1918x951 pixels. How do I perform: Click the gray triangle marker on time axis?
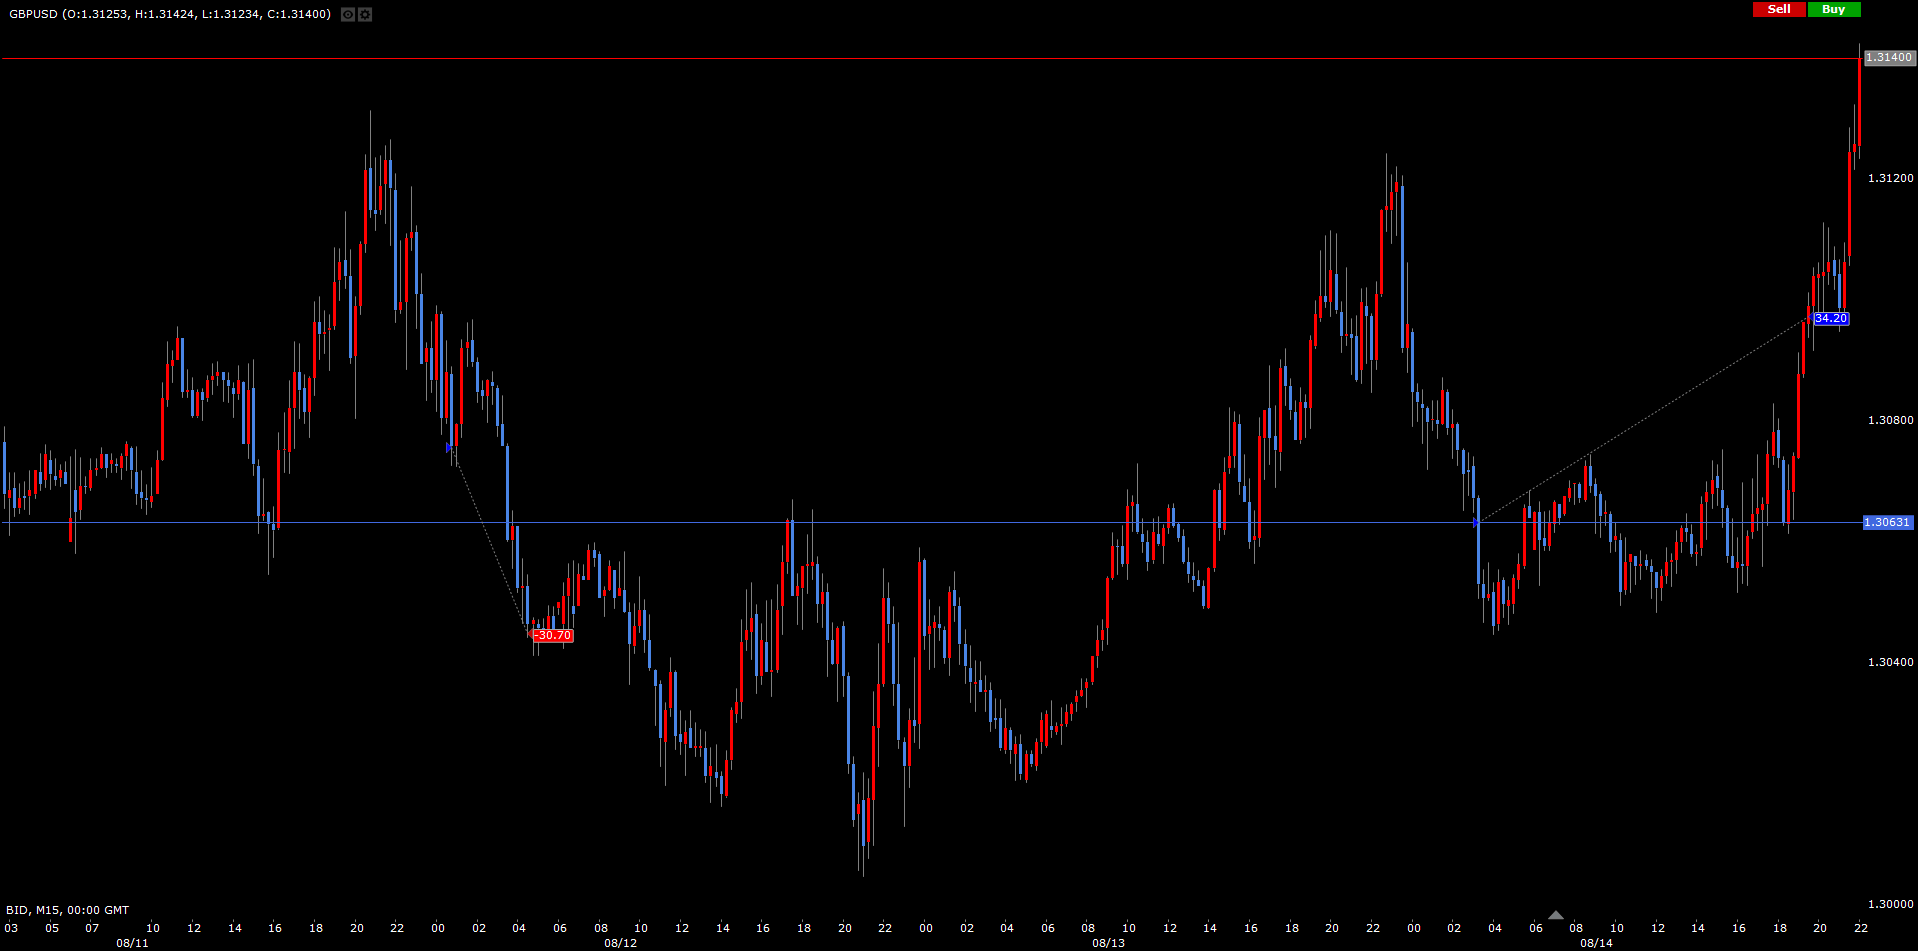click(1555, 915)
